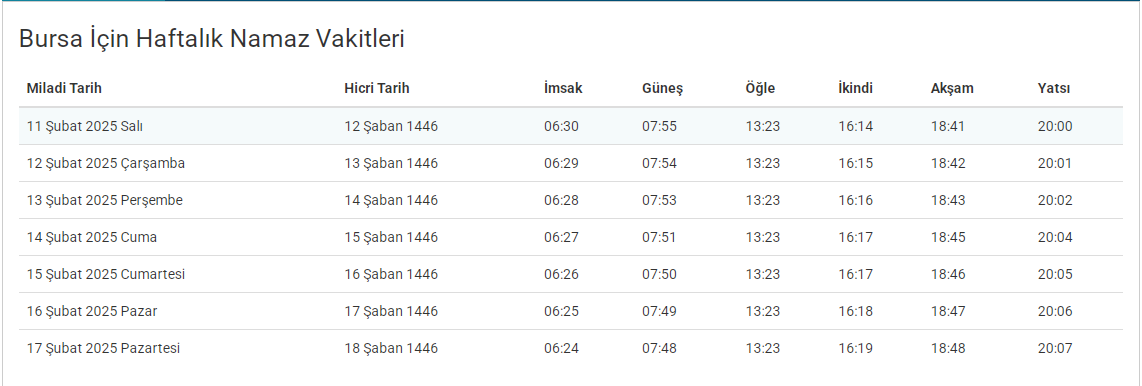Click the Öğle column header
Screen dimensions: 1142x386
tap(760, 89)
